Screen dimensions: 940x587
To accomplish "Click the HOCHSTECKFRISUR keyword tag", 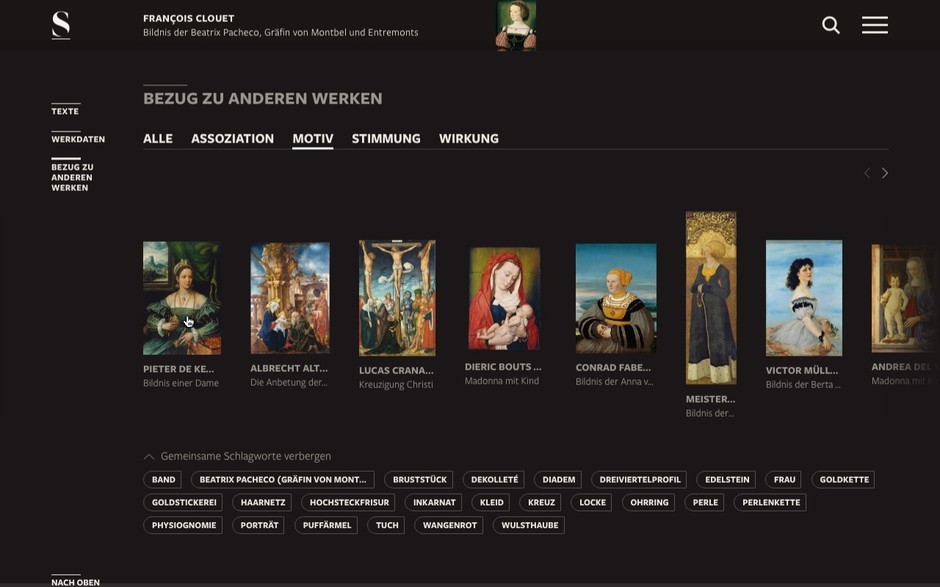I will [x=349, y=502].
